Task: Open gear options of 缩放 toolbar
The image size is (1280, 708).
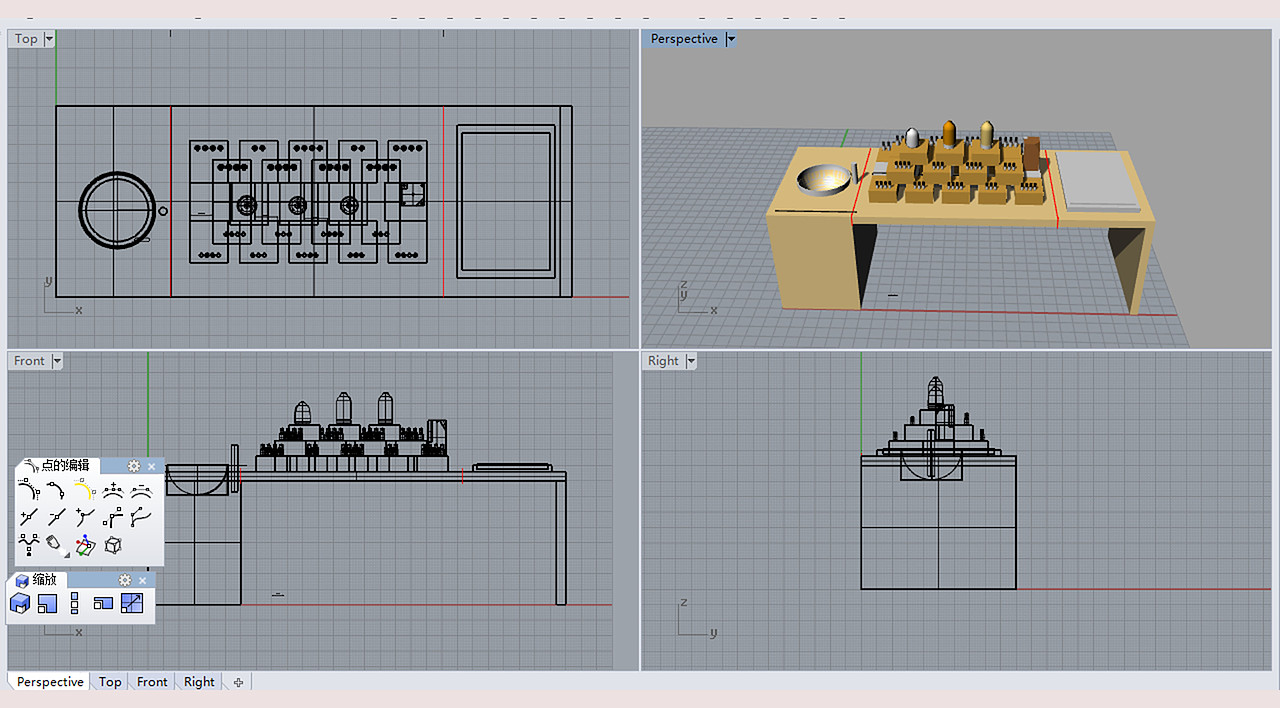Action: point(125,580)
